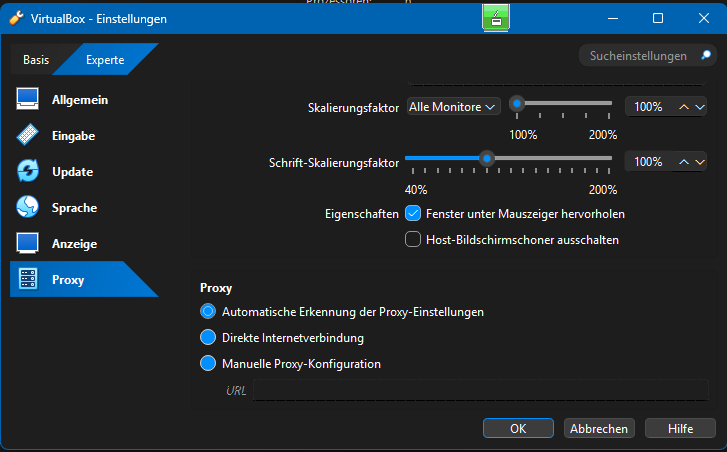Open help with the Hilfe button
Image resolution: width=727 pixels, height=452 pixels.
[x=680, y=428]
